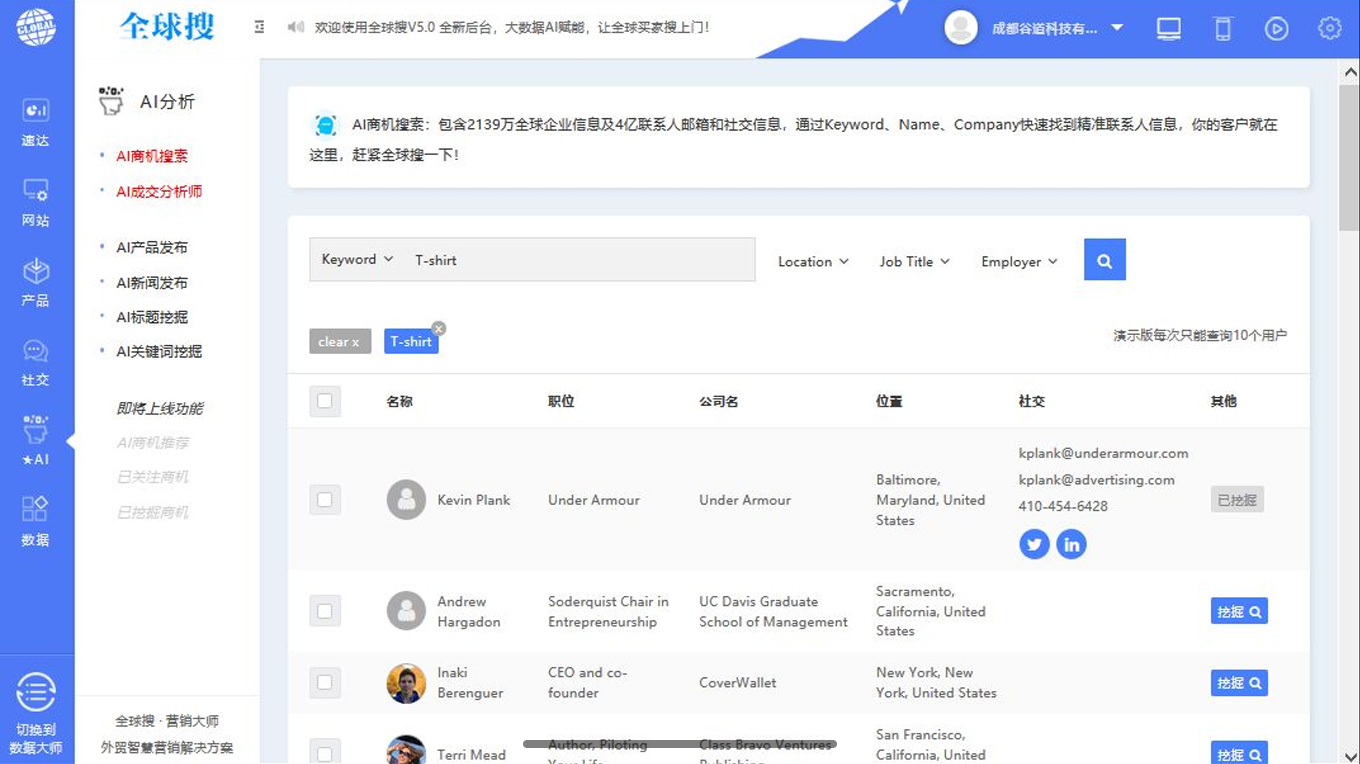Check the box for Kevin Plank
1360x764 pixels.
click(x=324, y=500)
